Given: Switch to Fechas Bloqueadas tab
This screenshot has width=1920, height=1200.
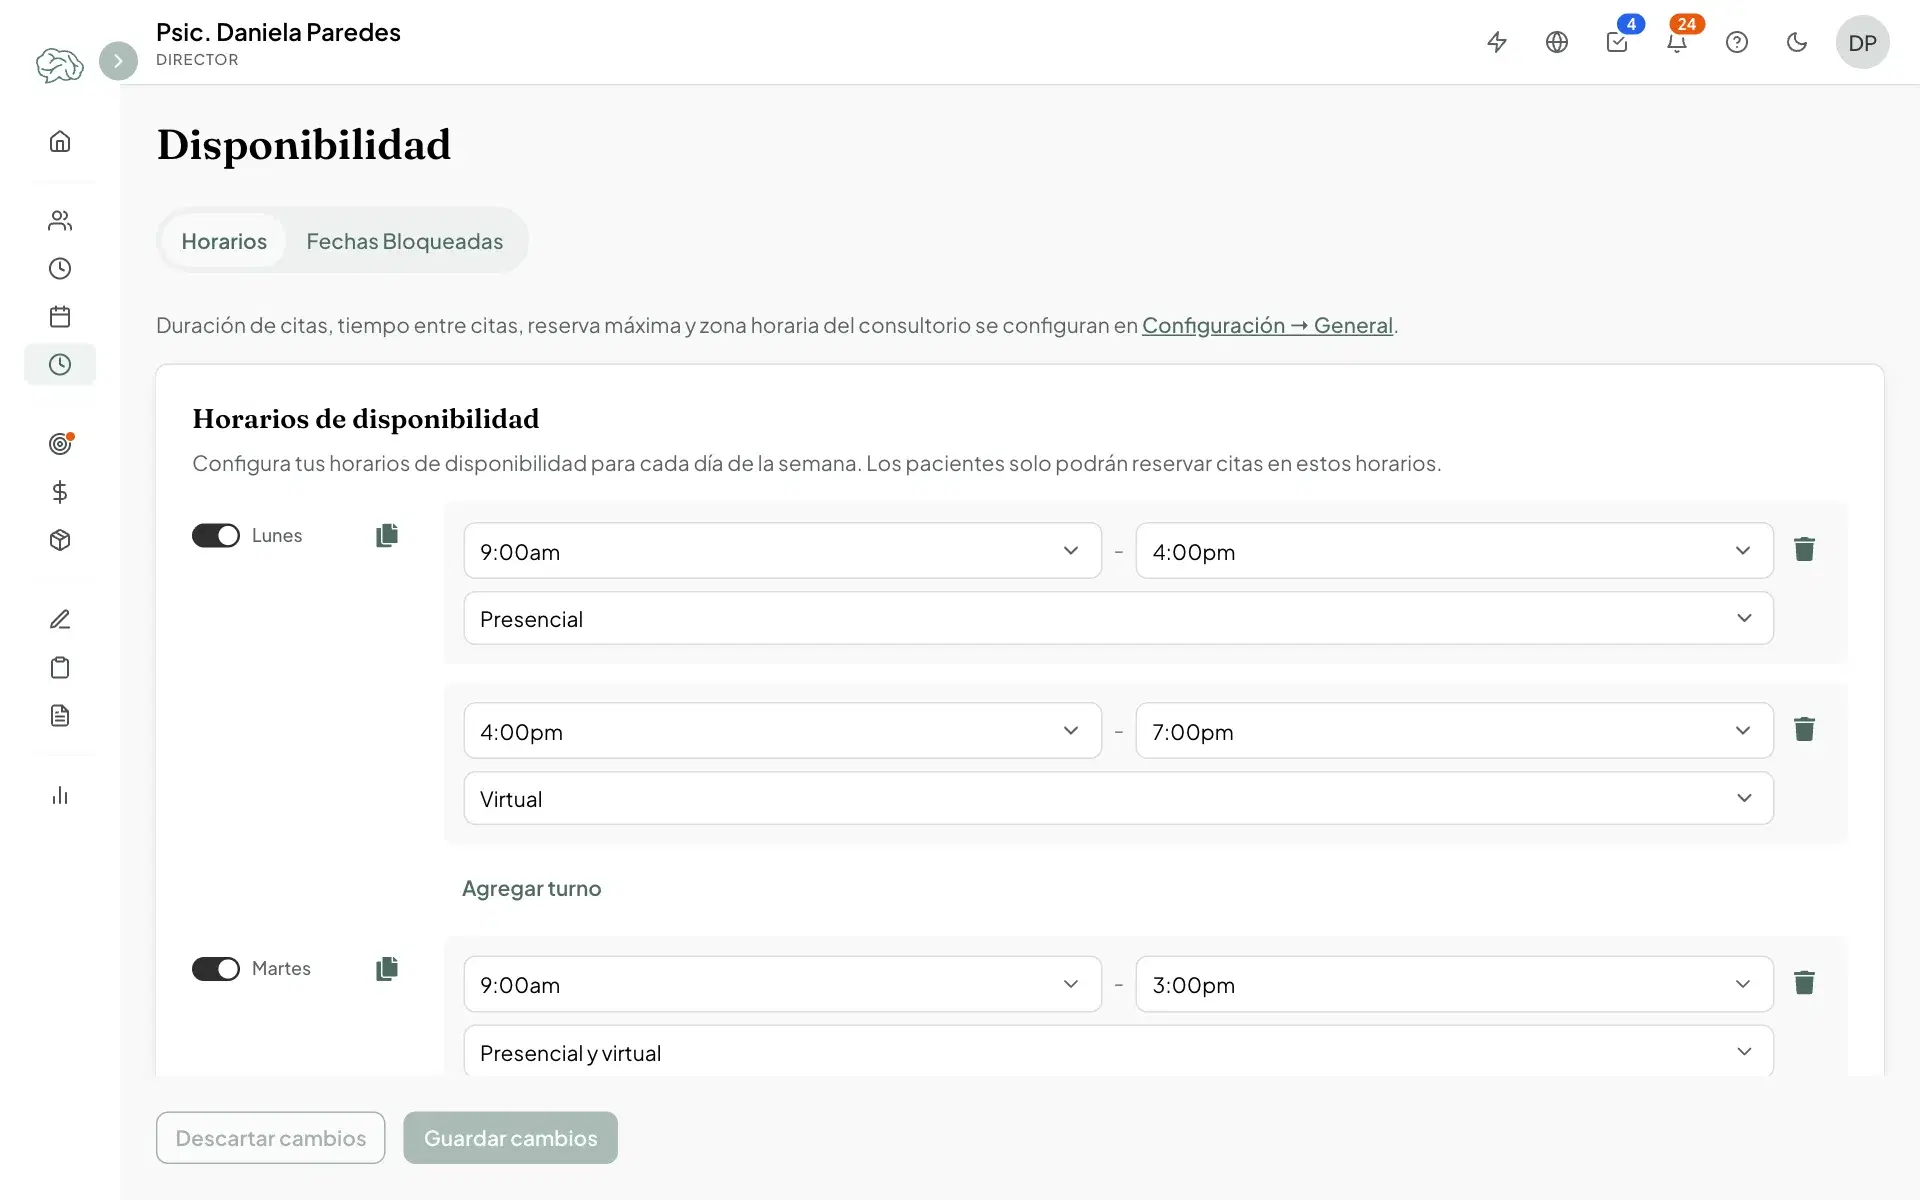Looking at the screenshot, I should coord(404,241).
